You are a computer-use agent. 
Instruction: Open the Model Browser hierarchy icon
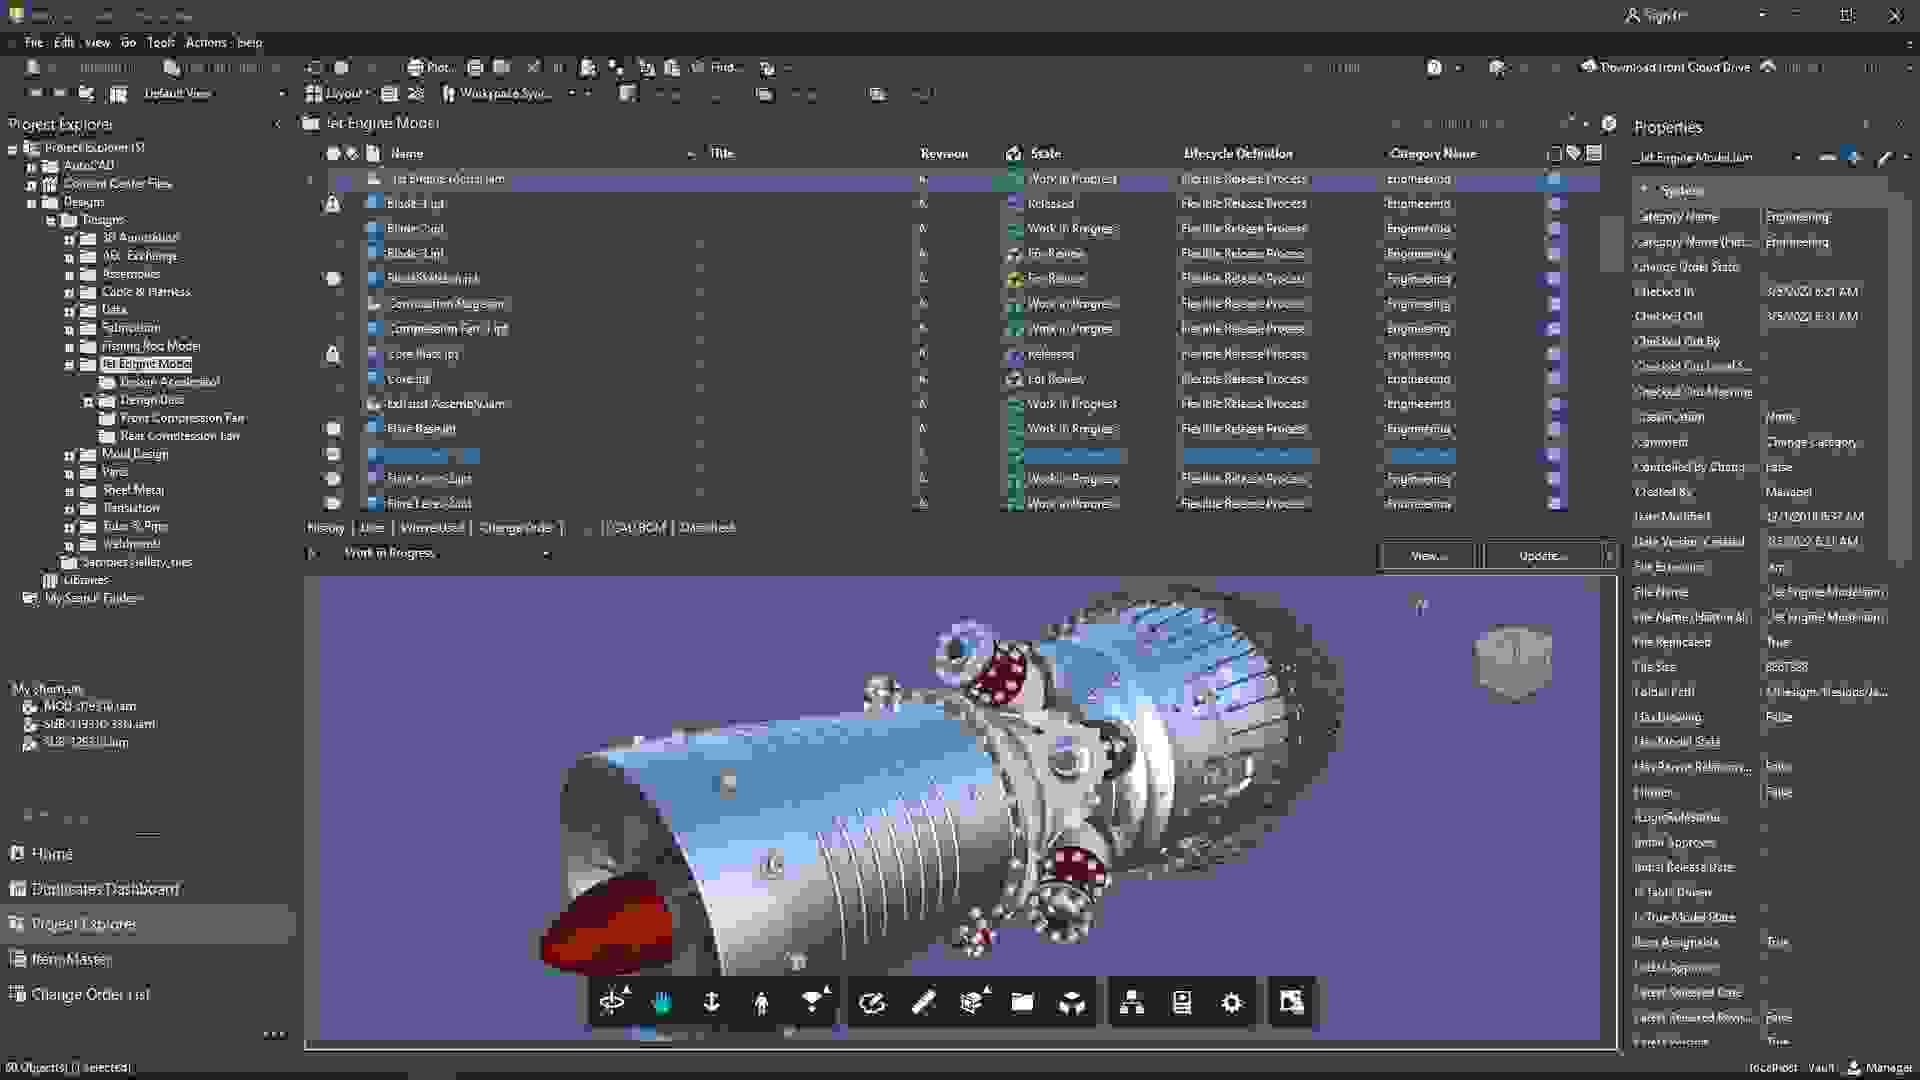tap(1132, 1003)
